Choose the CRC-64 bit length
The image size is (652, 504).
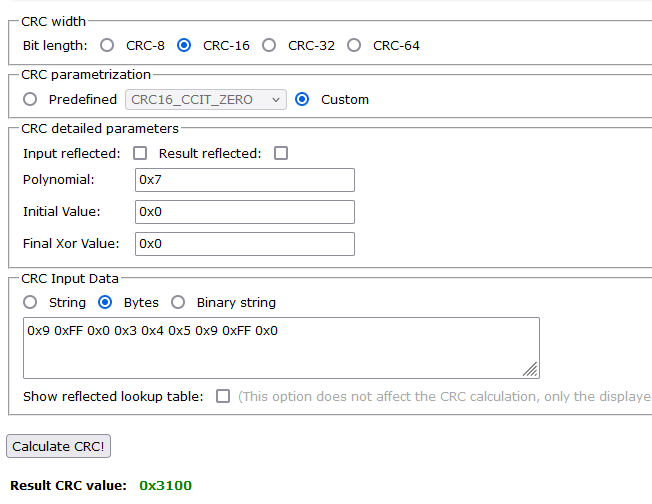click(354, 45)
